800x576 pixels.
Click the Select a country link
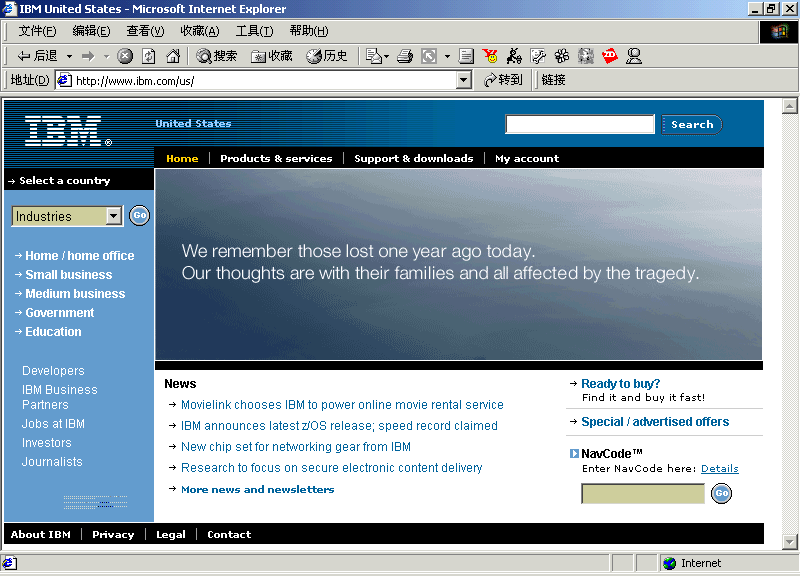(64, 180)
